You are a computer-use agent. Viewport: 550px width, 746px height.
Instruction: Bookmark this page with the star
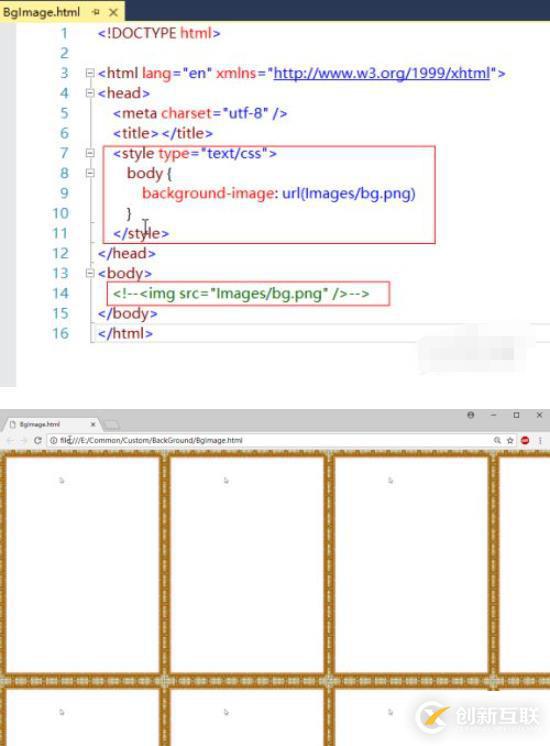[x=510, y=440]
